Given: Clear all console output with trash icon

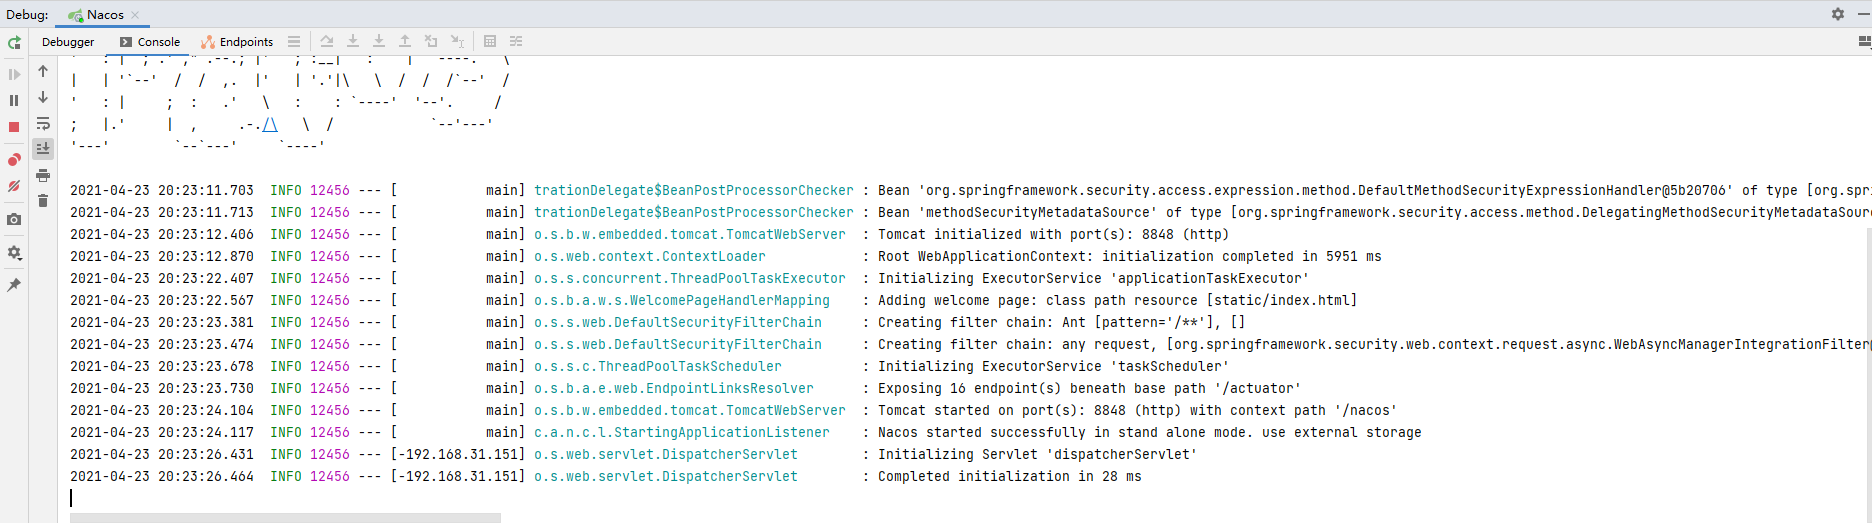Looking at the screenshot, I should [x=43, y=201].
